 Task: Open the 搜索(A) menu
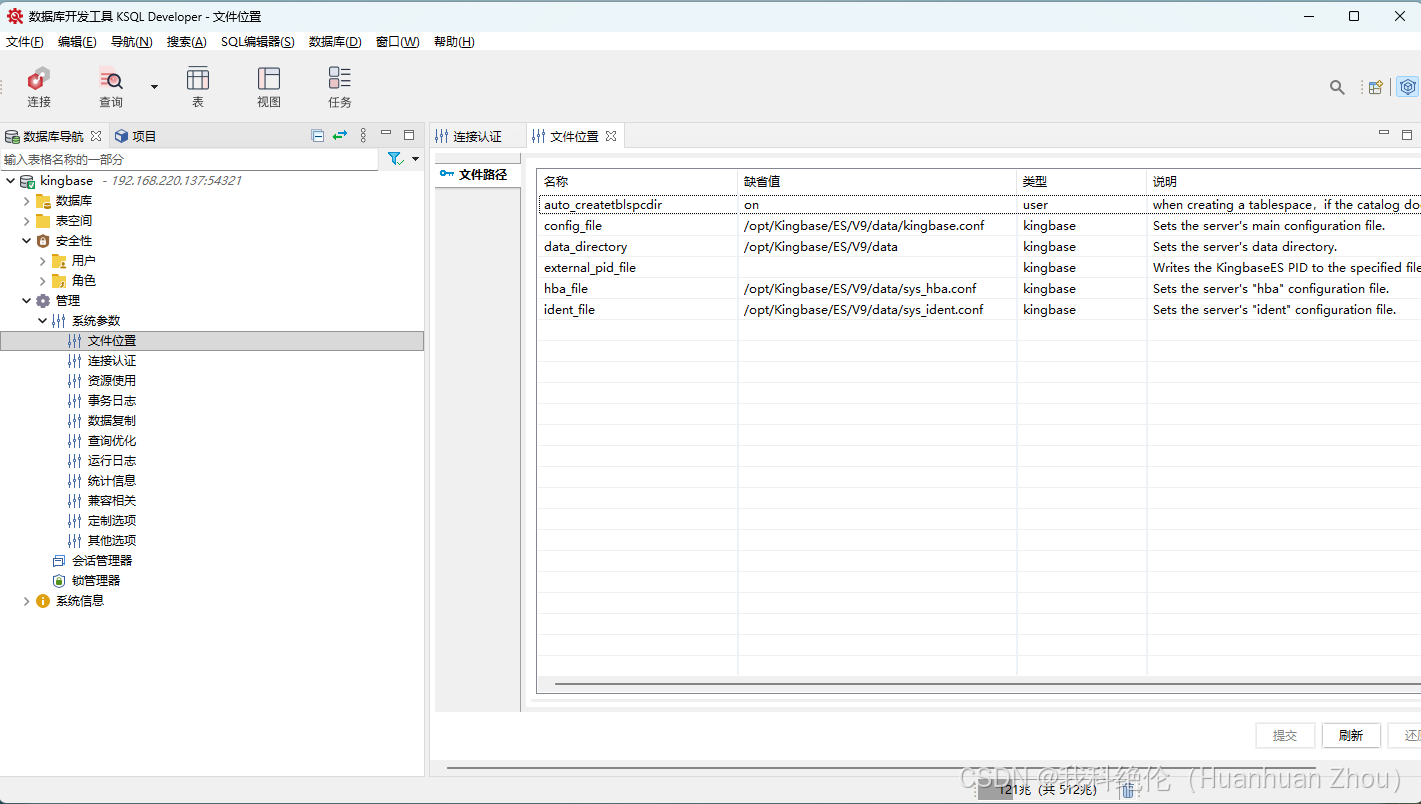tap(186, 41)
